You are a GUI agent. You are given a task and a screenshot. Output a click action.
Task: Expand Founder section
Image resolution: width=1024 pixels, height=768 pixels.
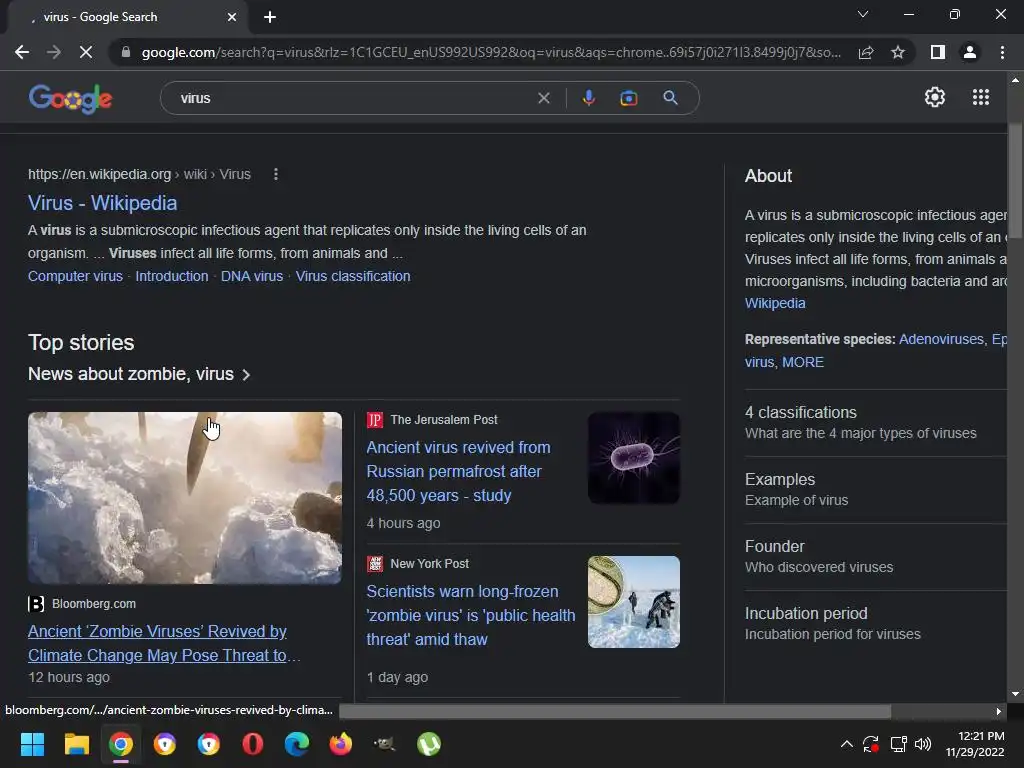click(x=875, y=556)
